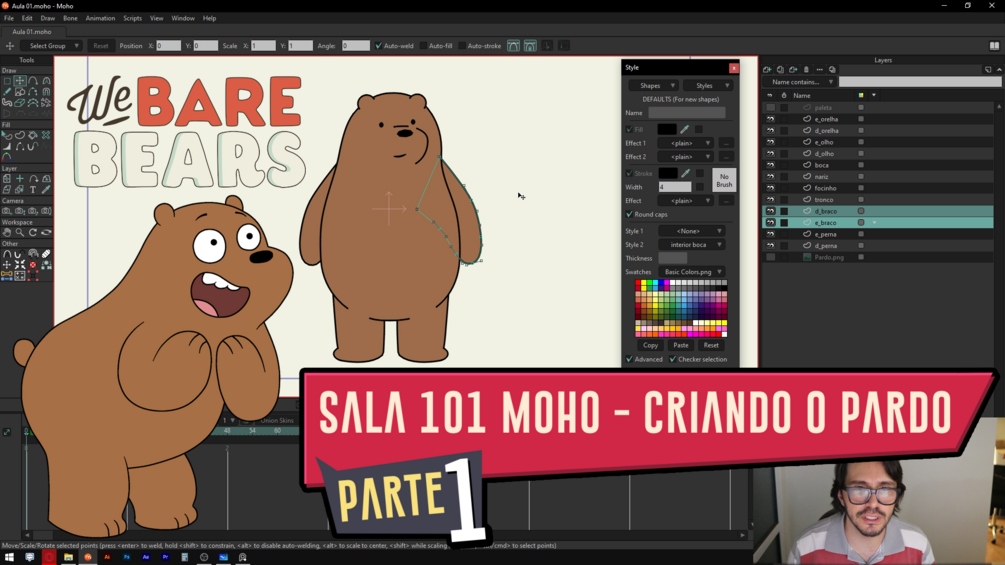
Task: Select the Paint Bucket tool
Action: (x=33, y=135)
